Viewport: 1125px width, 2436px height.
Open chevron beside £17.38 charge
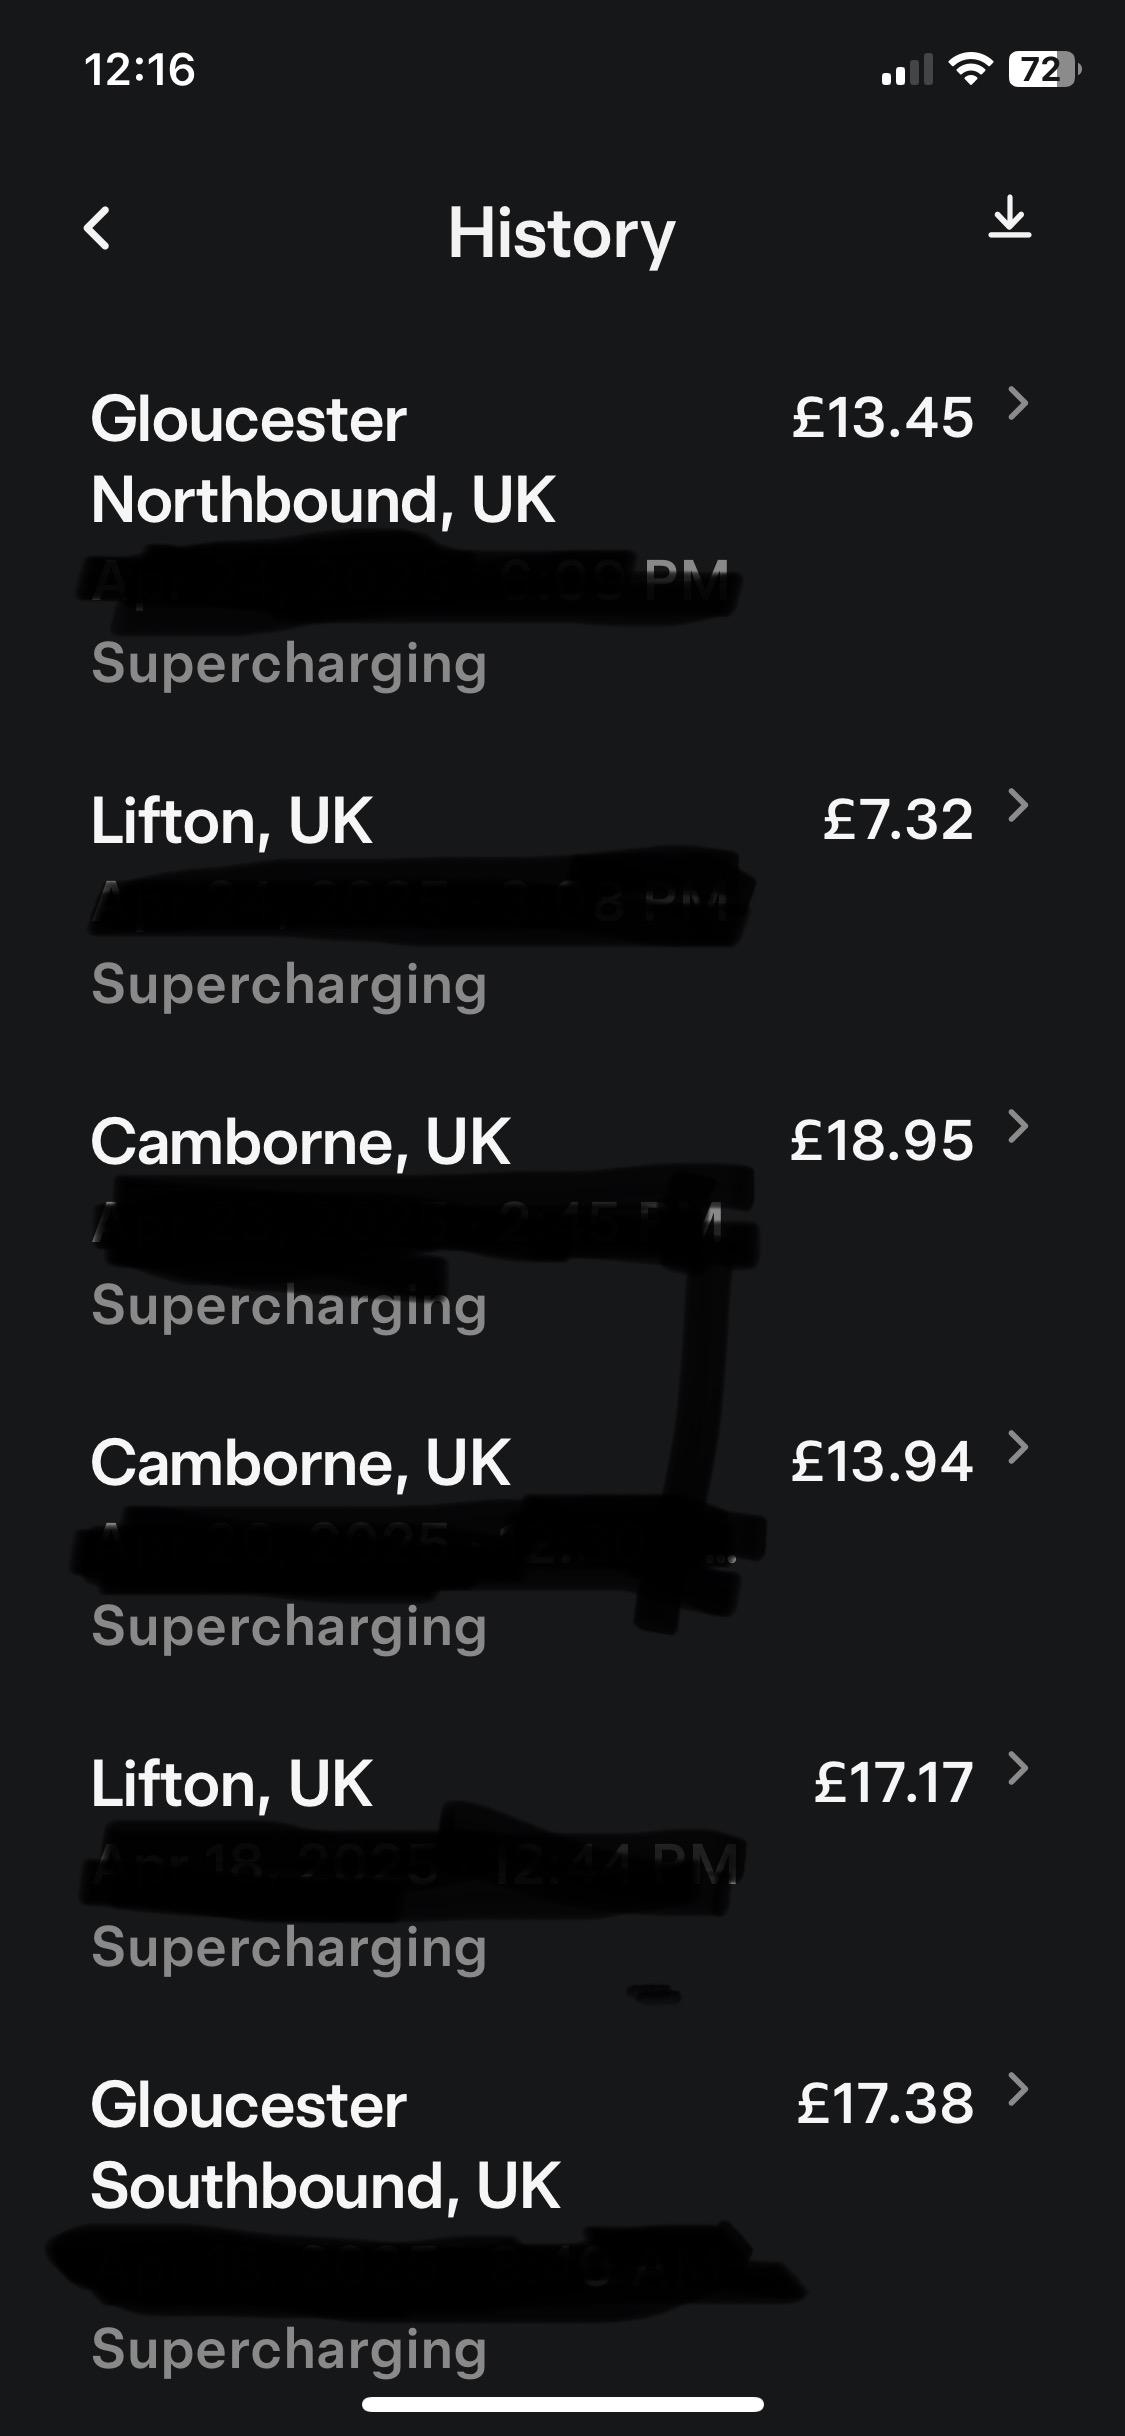pyautogui.click(x=1018, y=2090)
